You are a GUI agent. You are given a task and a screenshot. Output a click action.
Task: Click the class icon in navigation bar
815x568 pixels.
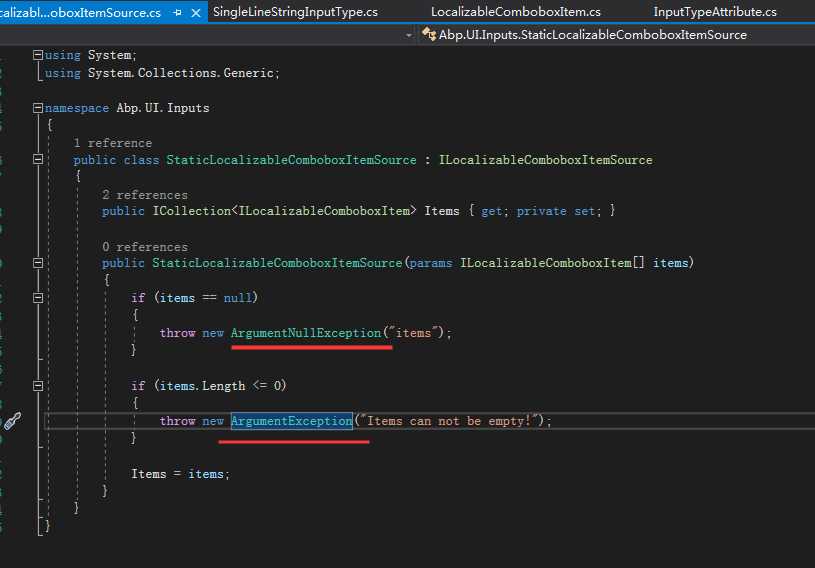(x=429, y=34)
